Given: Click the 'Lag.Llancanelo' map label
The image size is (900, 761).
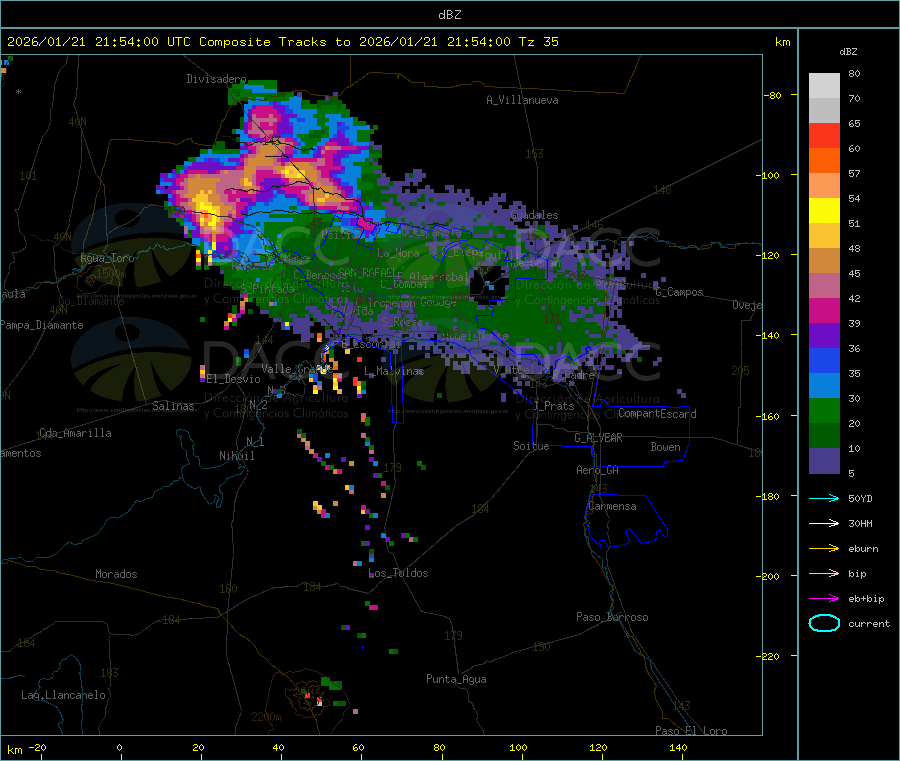Looking at the screenshot, I should pos(64,695).
